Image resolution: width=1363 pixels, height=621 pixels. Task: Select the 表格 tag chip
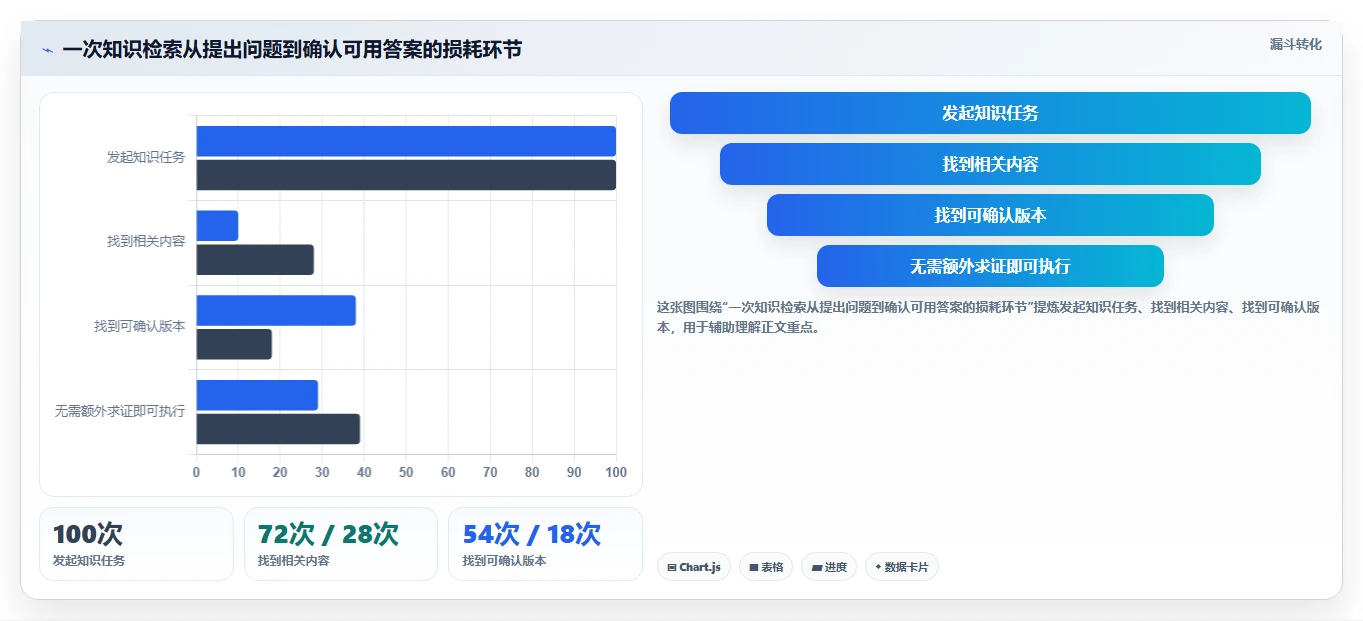766,567
